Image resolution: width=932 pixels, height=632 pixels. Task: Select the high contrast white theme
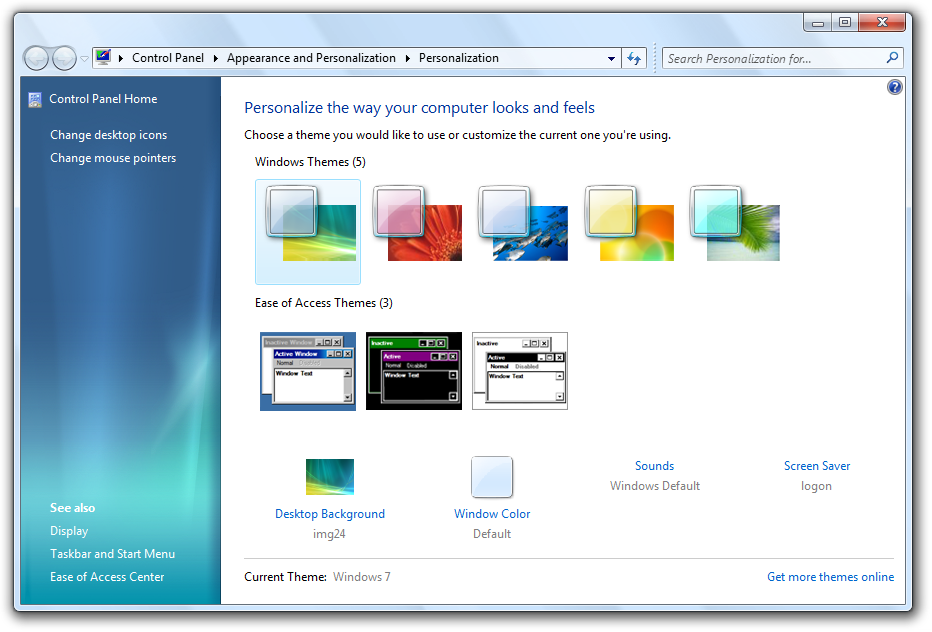click(x=520, y=372)
